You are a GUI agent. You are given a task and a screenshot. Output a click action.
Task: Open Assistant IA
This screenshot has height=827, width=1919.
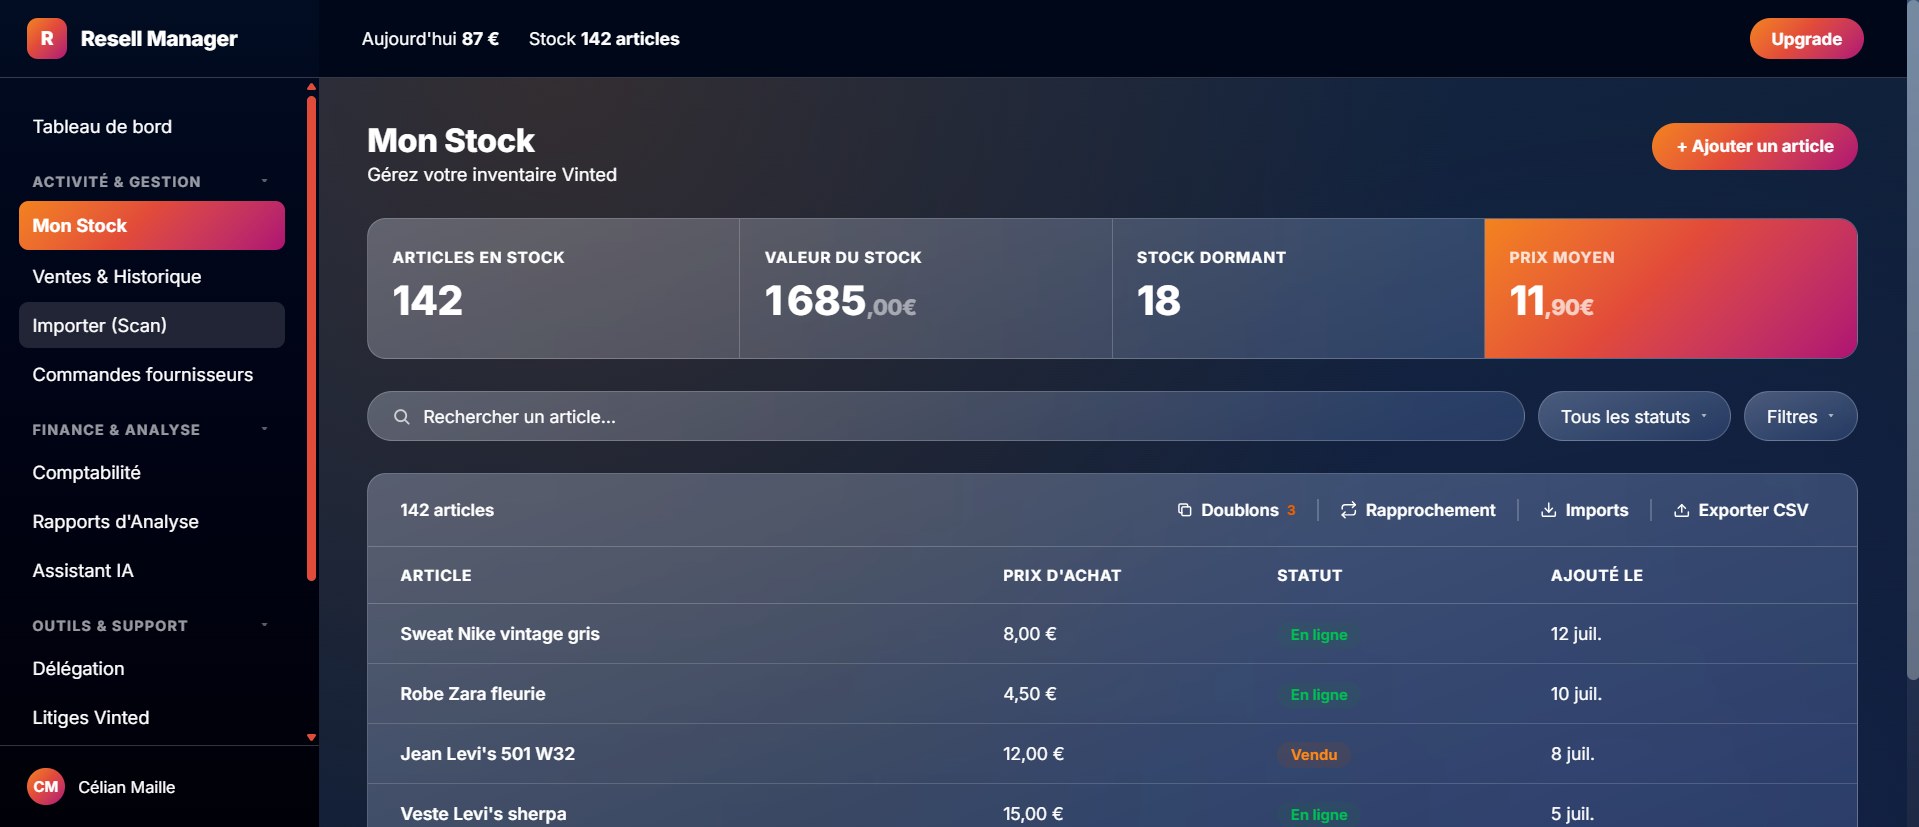[152, 570]
